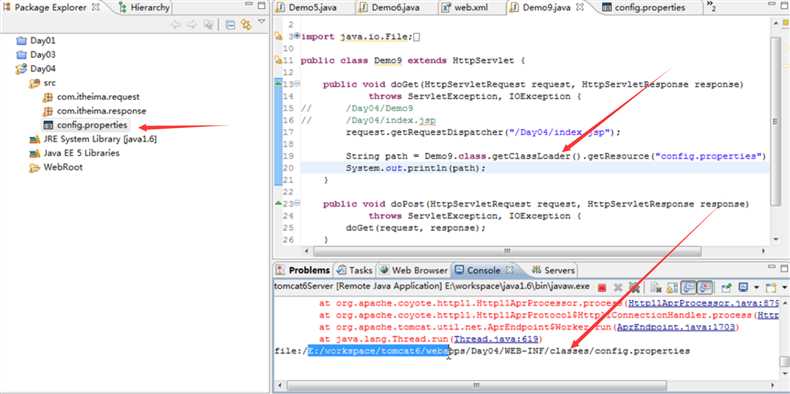Collapse all in Package Explorer

[230, 25]
